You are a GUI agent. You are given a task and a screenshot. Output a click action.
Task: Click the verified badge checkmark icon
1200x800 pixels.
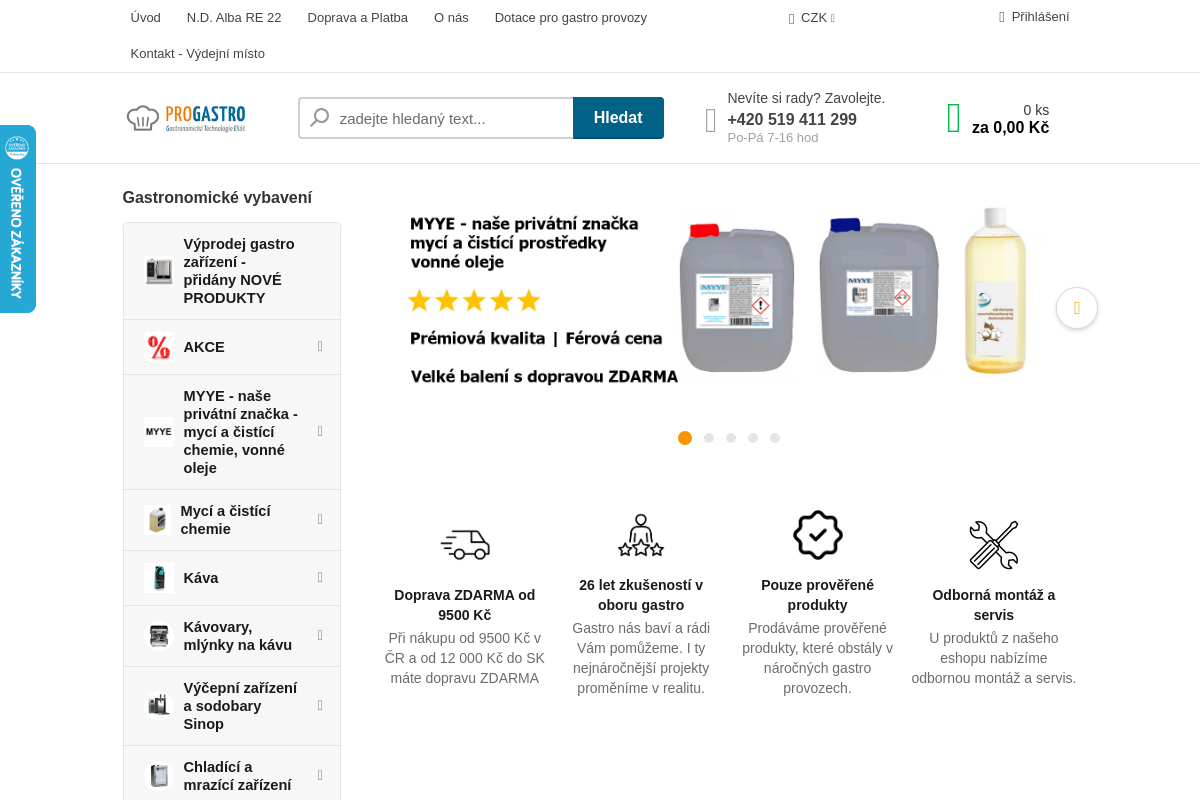(817, 535)
